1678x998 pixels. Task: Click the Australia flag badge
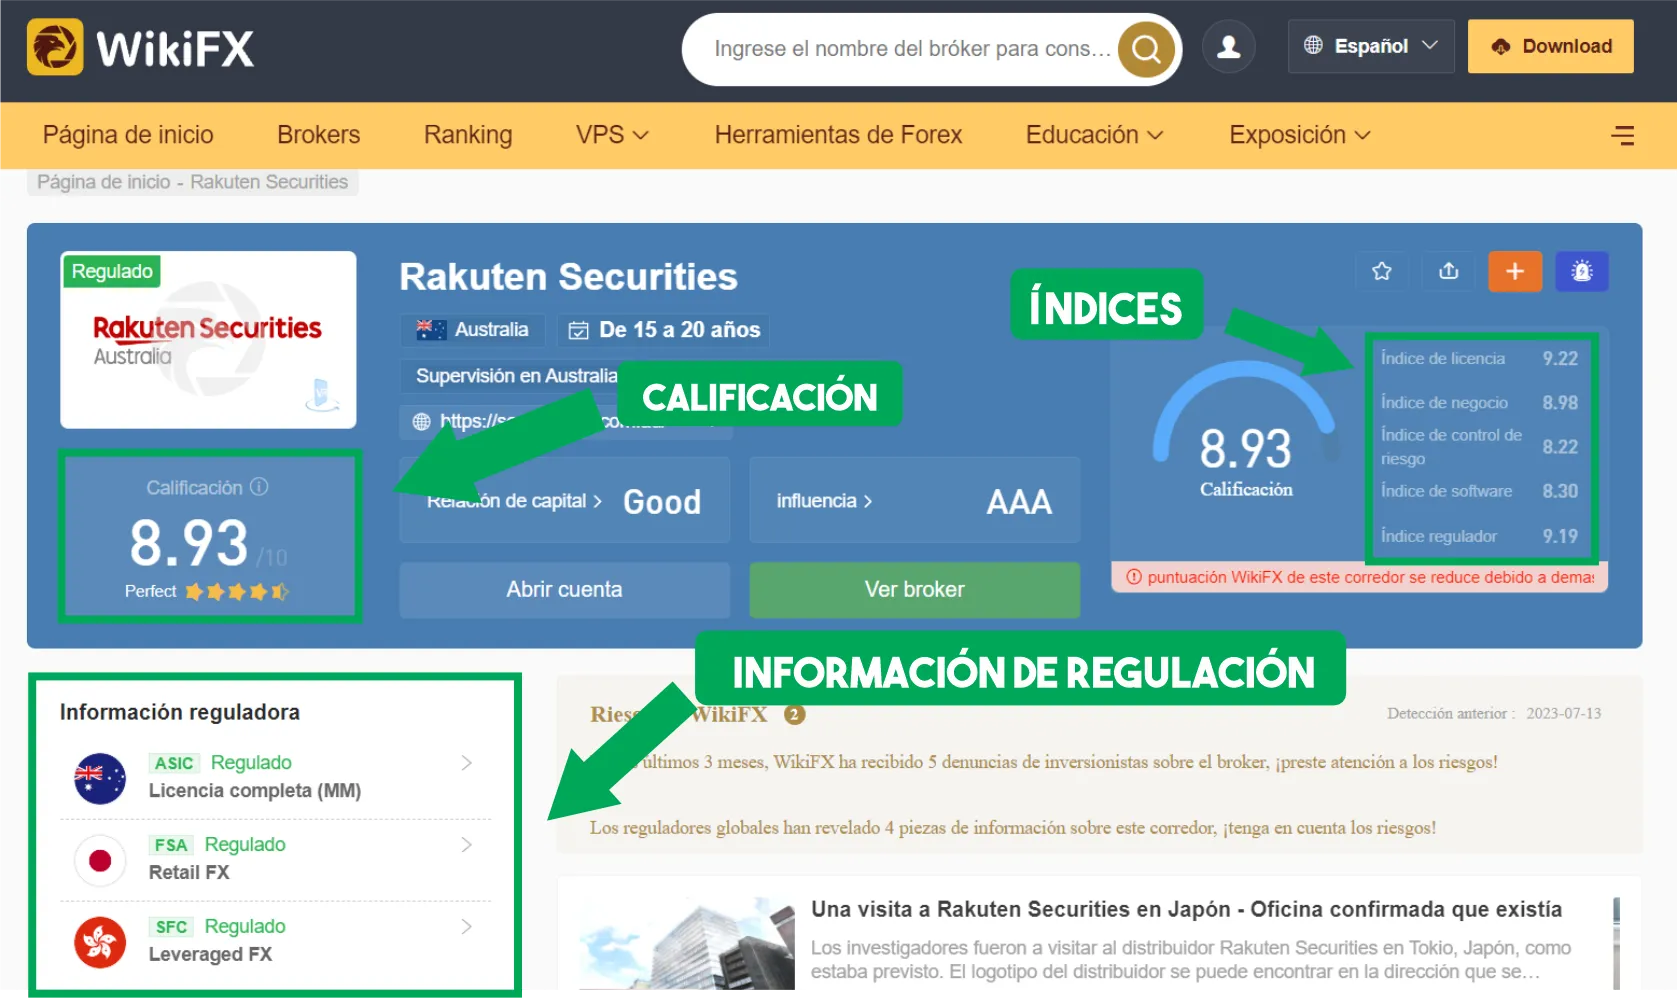coord(473,330)
